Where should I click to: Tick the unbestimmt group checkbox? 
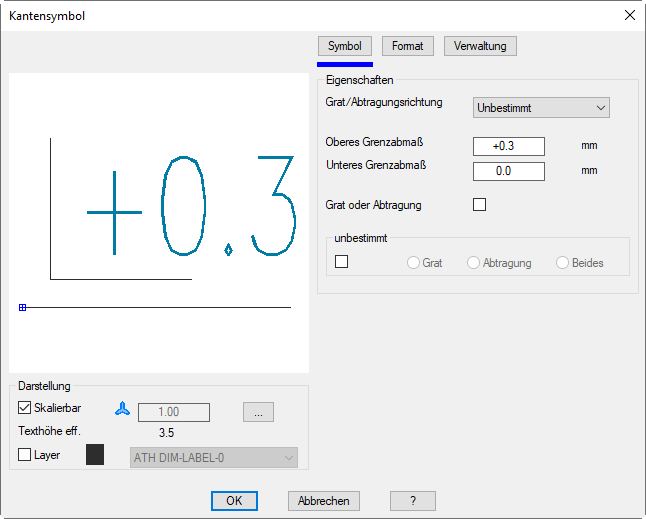tap(342, 262)
